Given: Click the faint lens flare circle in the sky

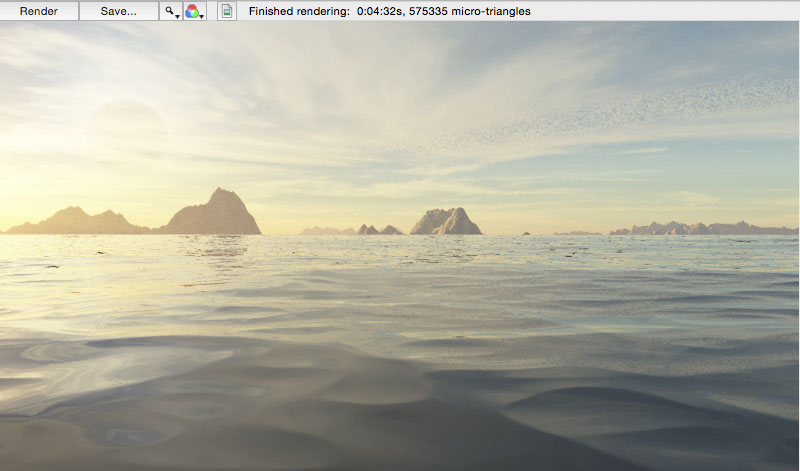Looking at the screenshot, I should click(126, 133).
